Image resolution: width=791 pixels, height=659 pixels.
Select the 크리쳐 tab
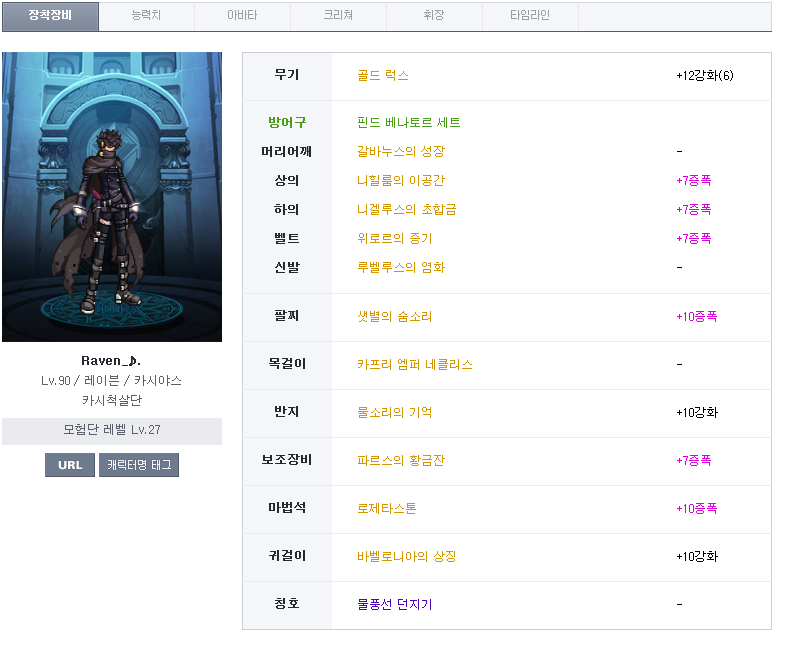[x=338, y=16]
